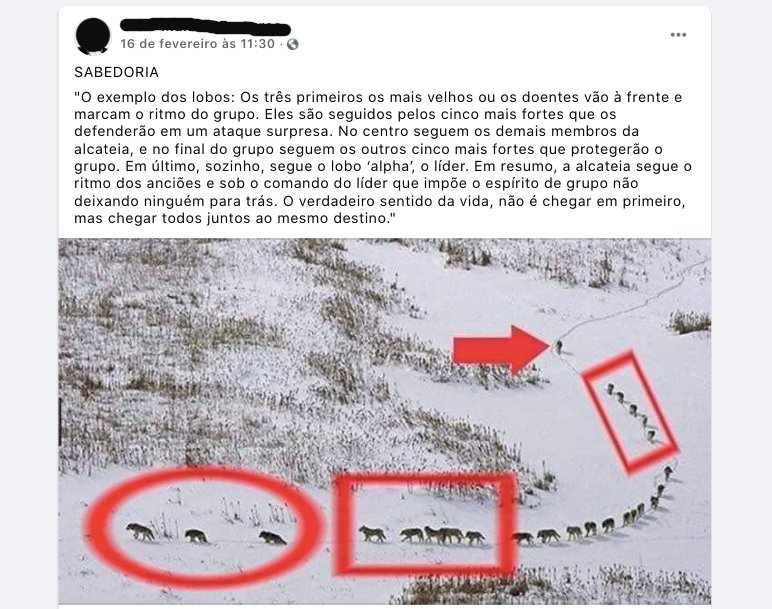The image size is (772, 609).
Task: Click the first wolf in the horizontal red rectangle
Action: point(372,534)
